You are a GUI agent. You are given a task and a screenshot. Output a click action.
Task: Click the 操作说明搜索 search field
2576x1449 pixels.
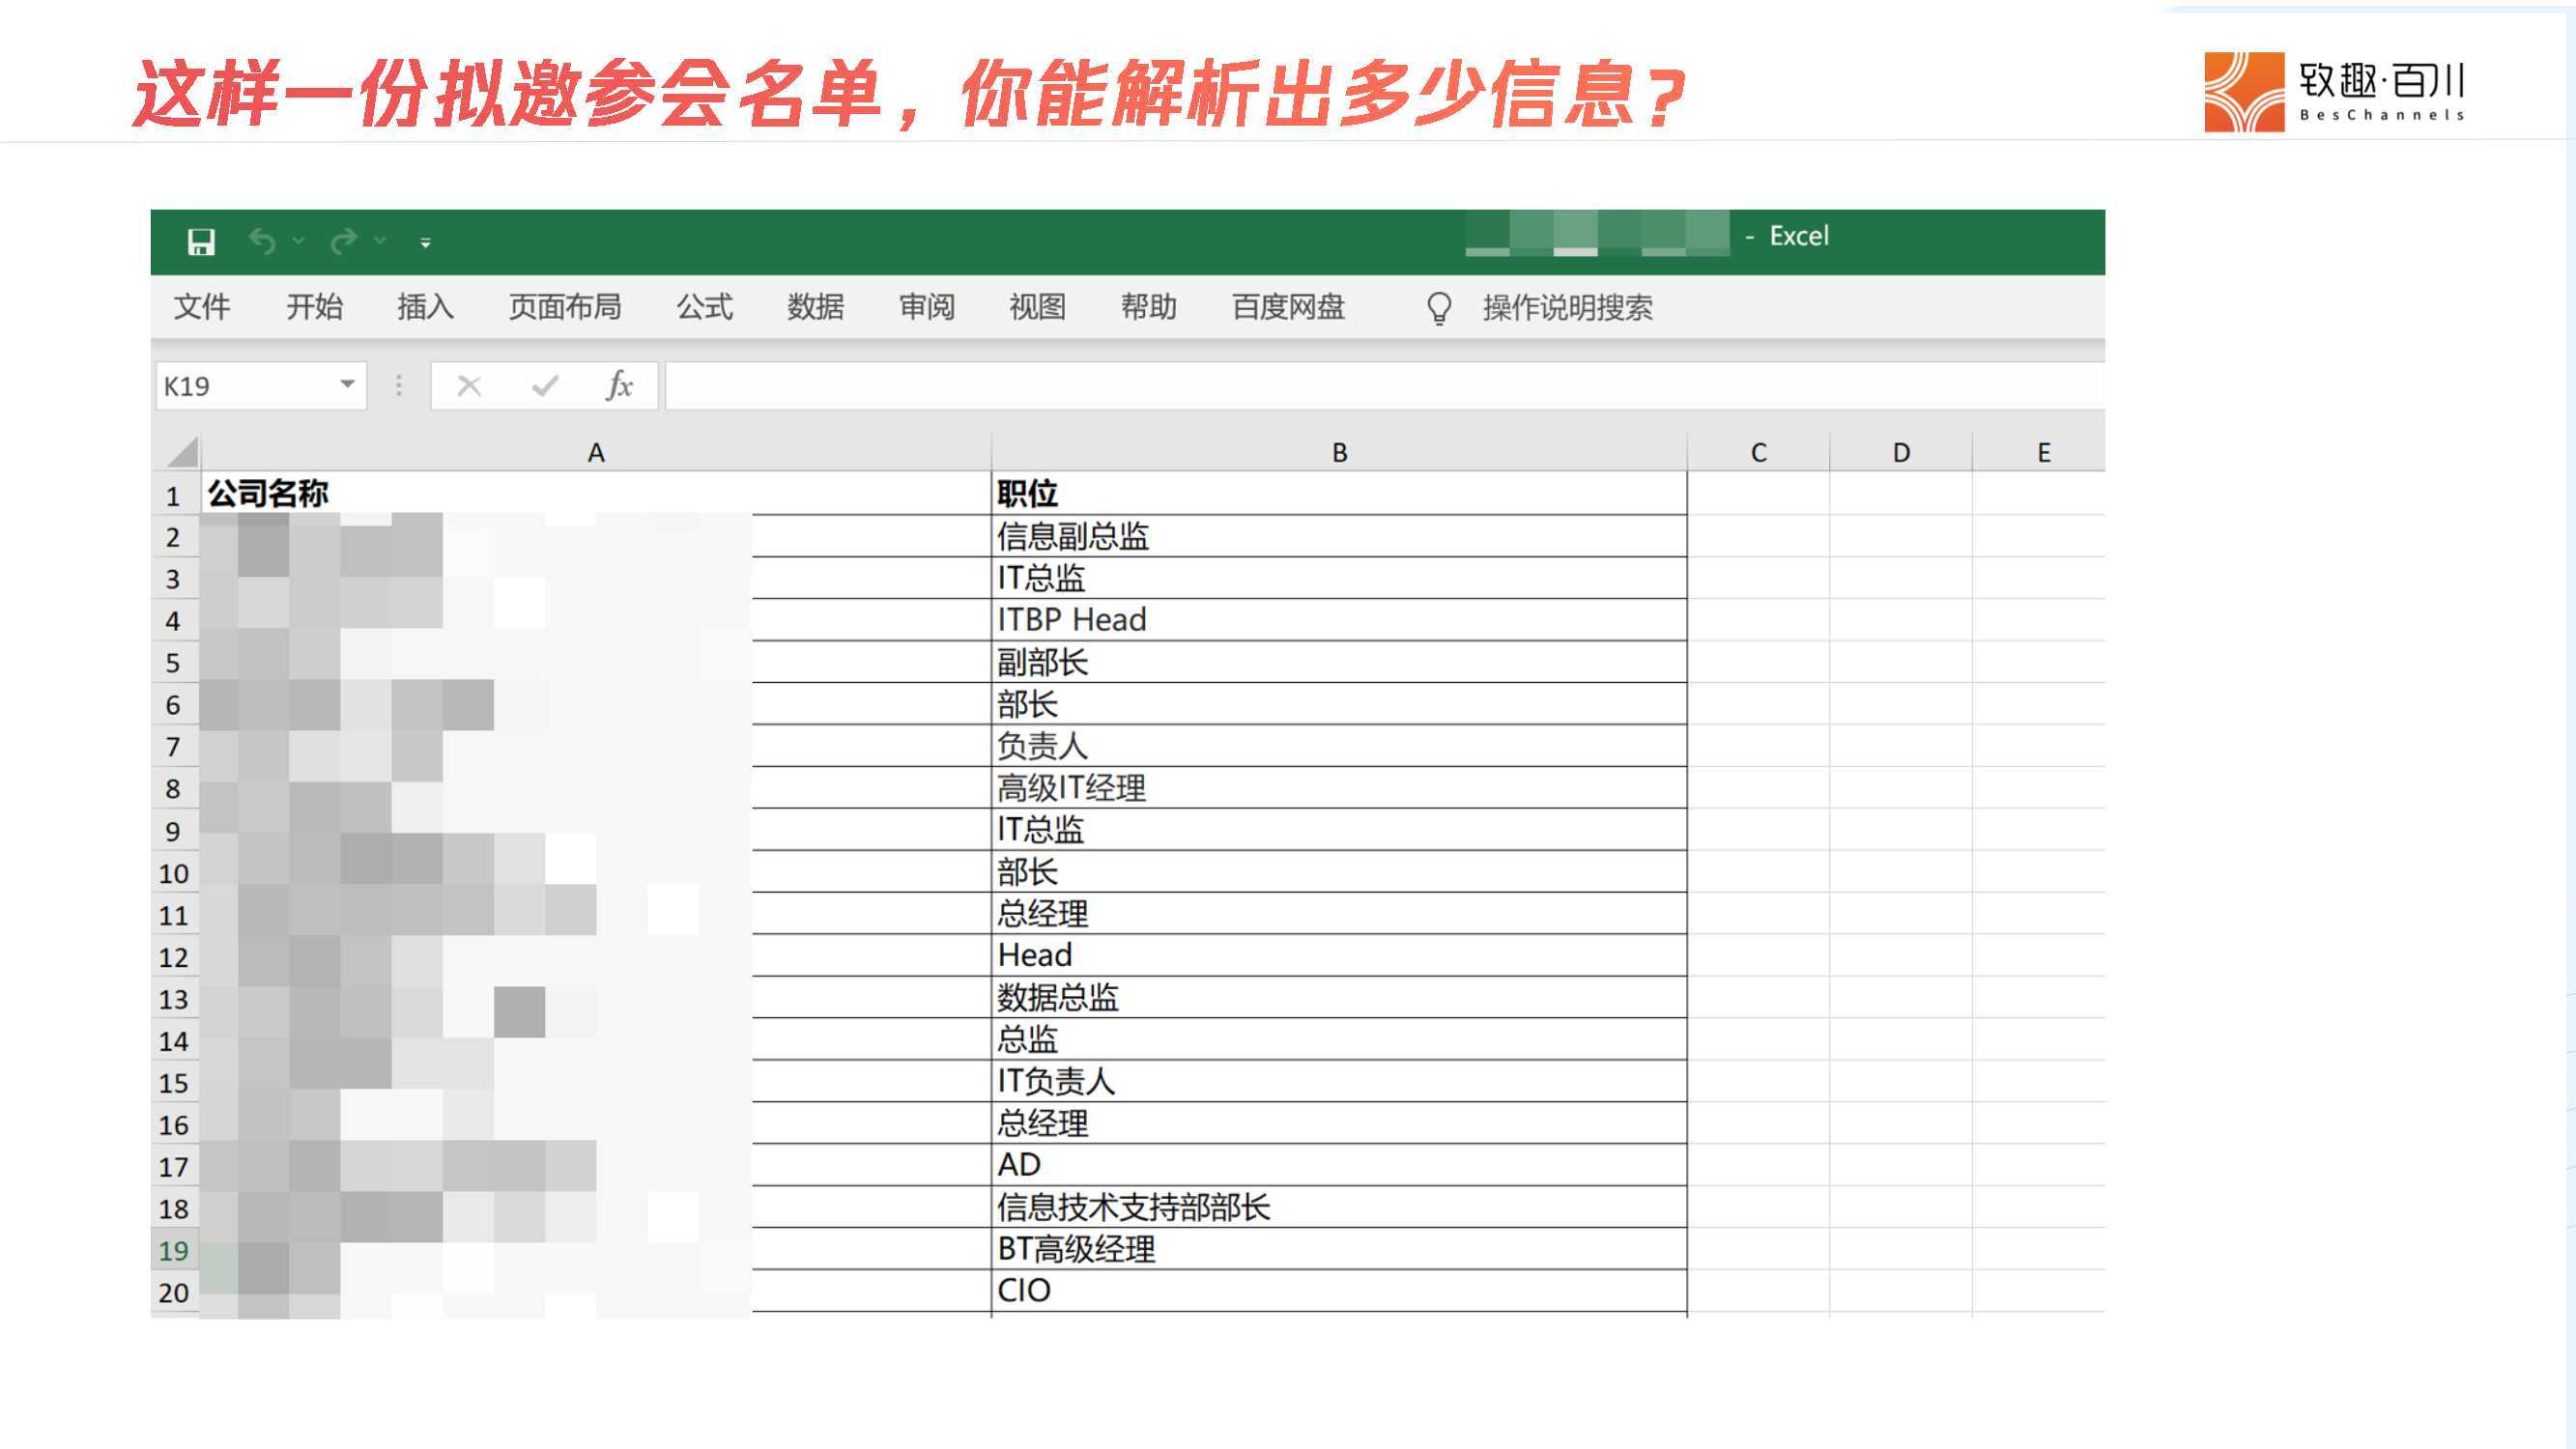pos(1567,308)
